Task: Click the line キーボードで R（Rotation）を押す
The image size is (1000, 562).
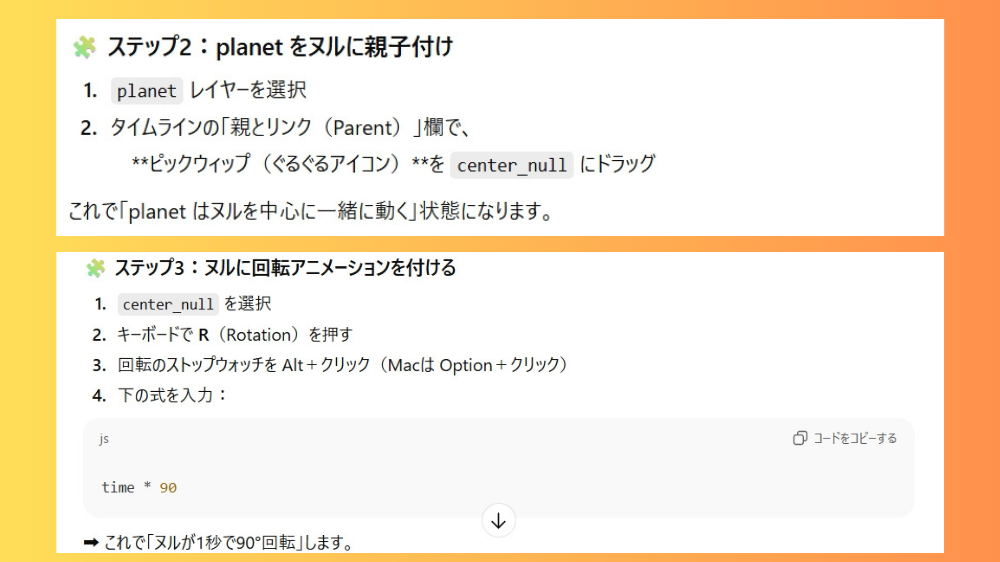Action: pos(235,335)
